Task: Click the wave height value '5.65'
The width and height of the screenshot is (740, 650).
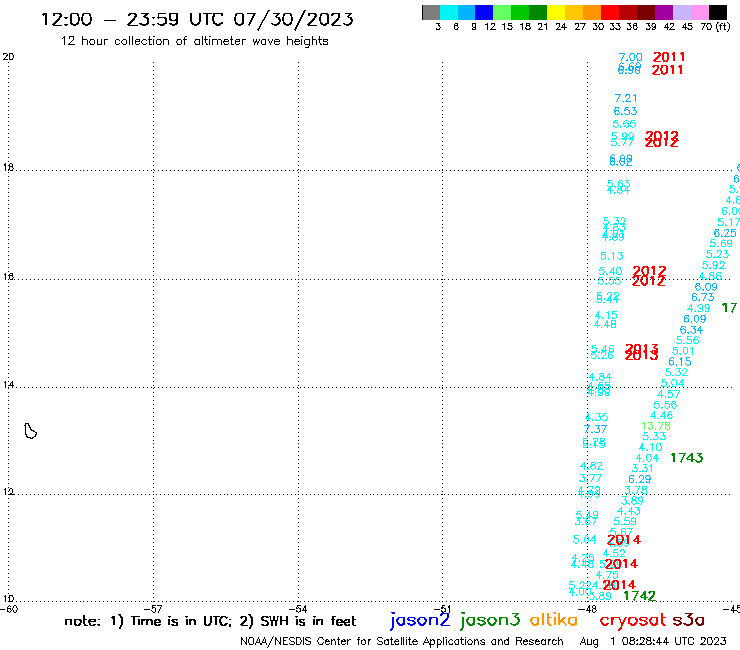Action: (x=624, y=124)
